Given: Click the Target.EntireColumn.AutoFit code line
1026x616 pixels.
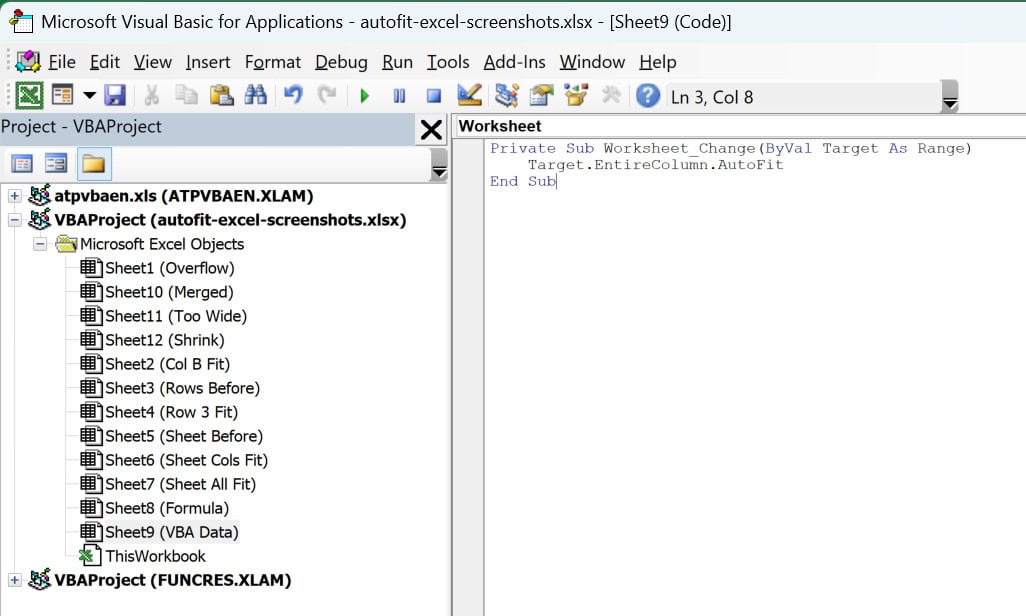Looking at the screenshot, I should pyautogui.click(x=656, y=165).
